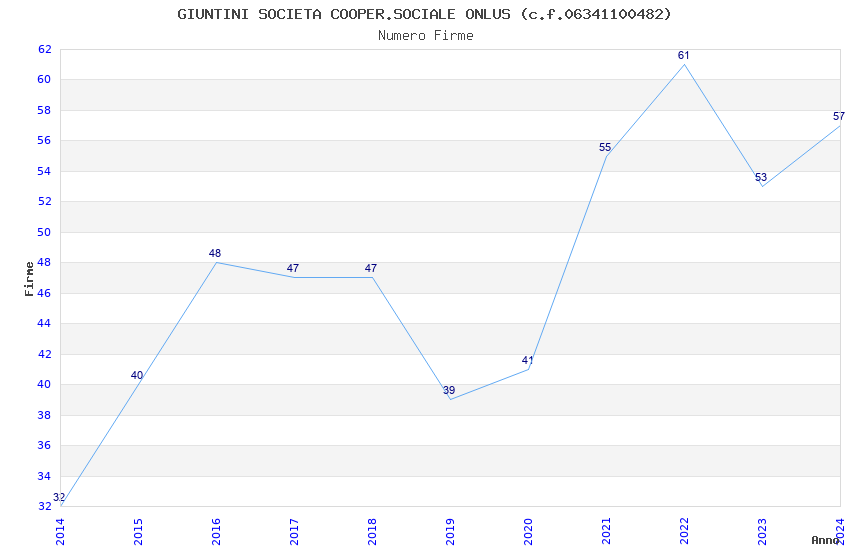Click the y-axis tick value 44
Screen dimensions: 850x550
(44, 323)
